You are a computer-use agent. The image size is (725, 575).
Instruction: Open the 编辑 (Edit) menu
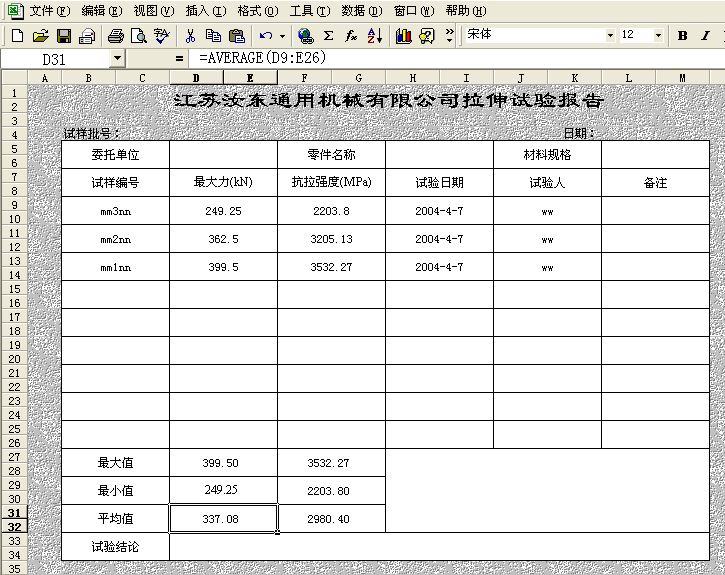pos(102,11)
